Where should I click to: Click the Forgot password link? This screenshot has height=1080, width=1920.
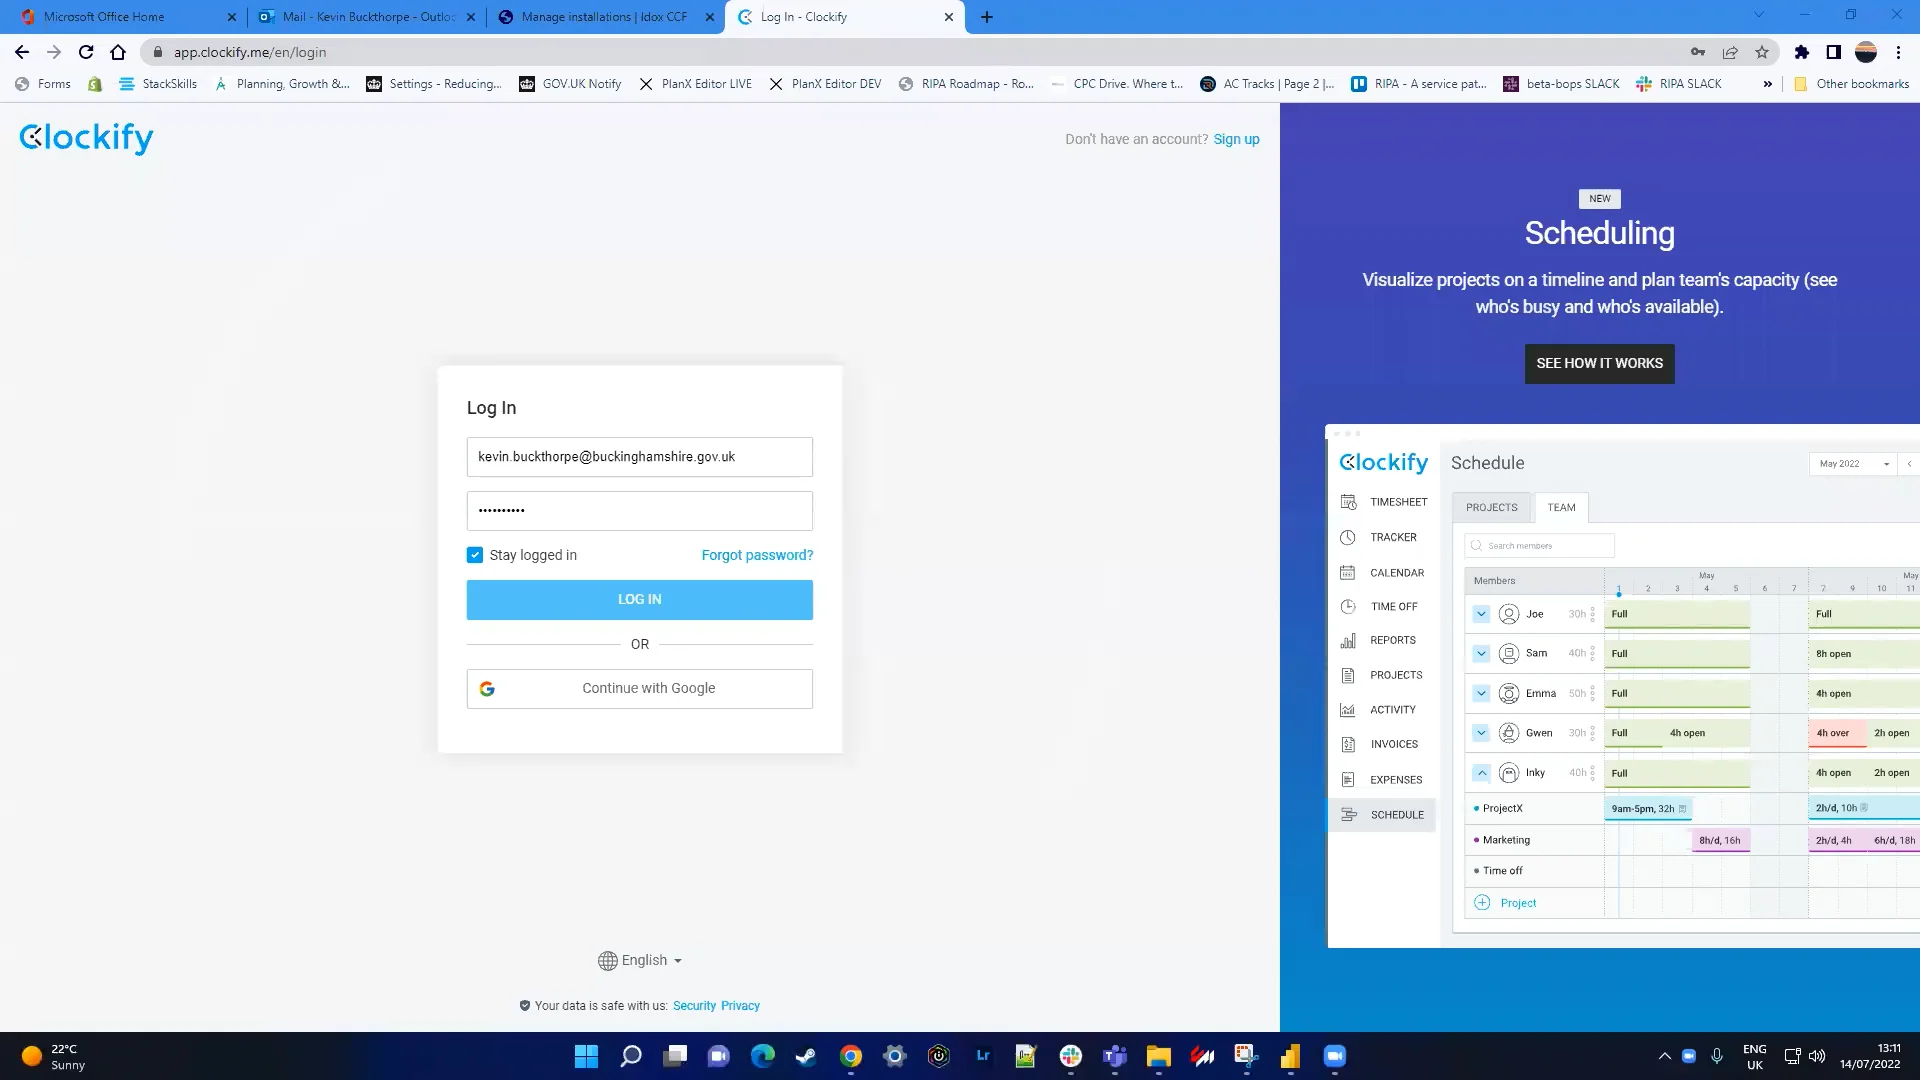757,555
